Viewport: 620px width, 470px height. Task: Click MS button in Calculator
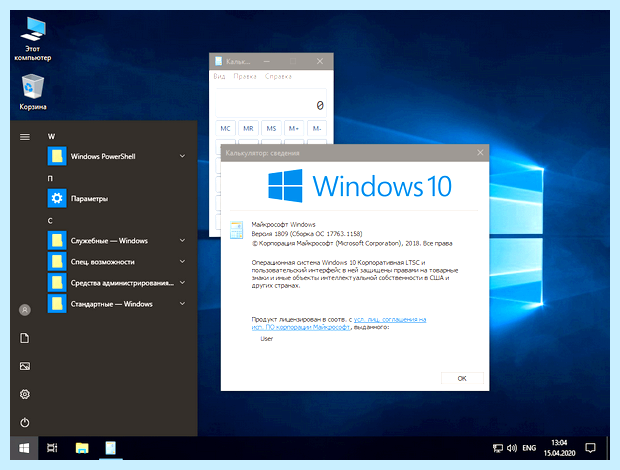click(271, 128)
